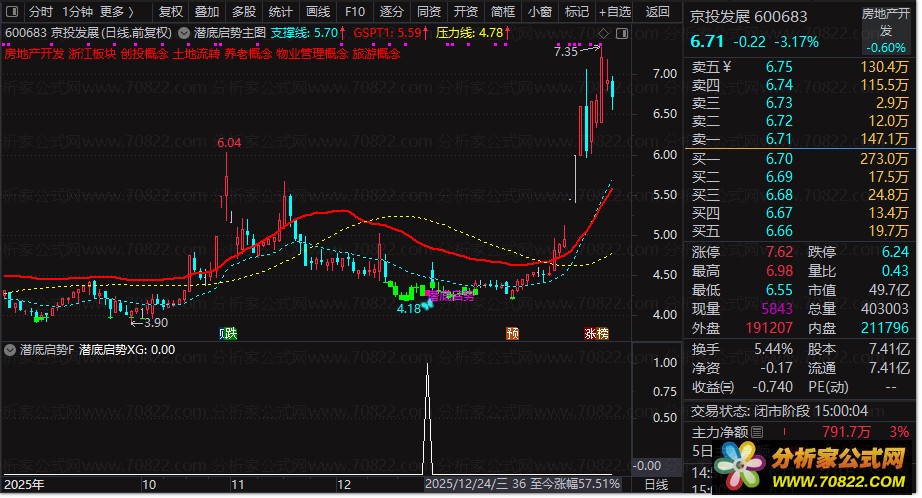Open the 统计 statistics tool
The image size is (922, 498).
[280, 11]
